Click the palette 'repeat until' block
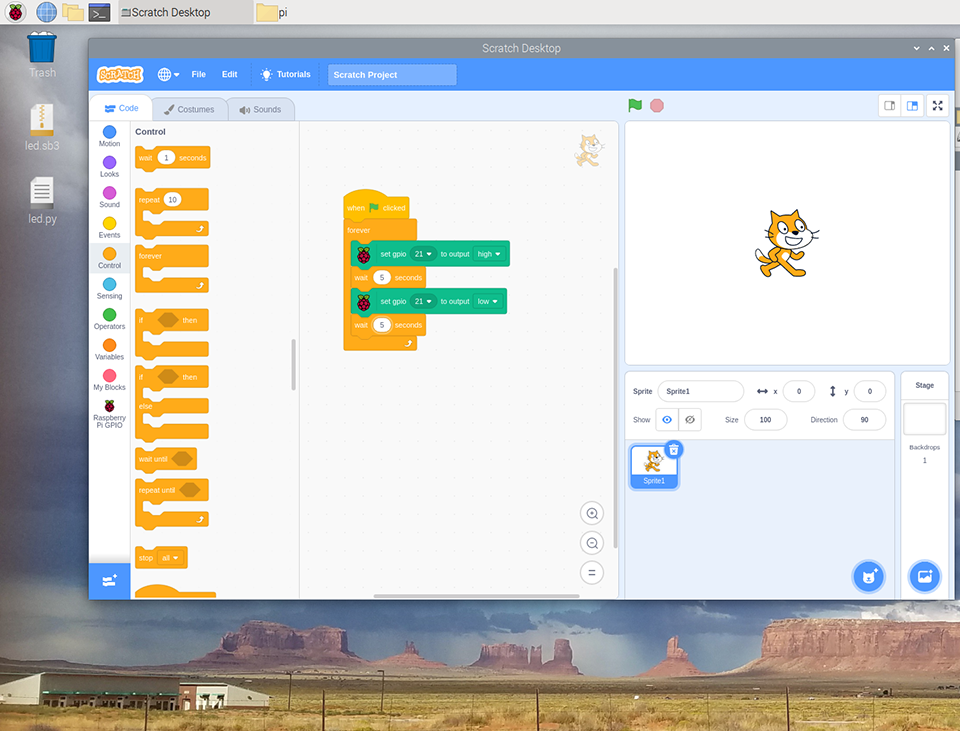This screenshot has height=731, width=960. pos(172,504)
